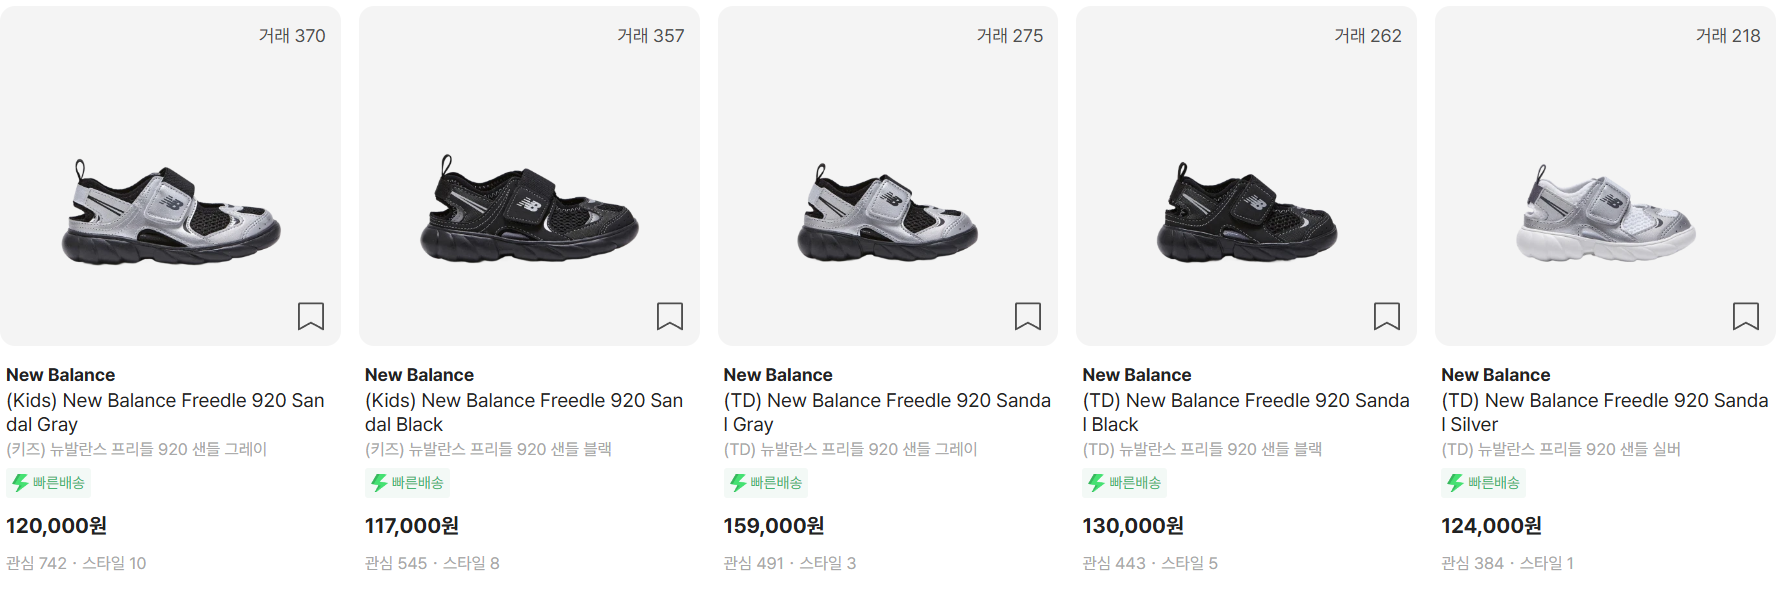Select the New Balance brand label on second product
The image size is (1779, 597).
pos(418,374)
